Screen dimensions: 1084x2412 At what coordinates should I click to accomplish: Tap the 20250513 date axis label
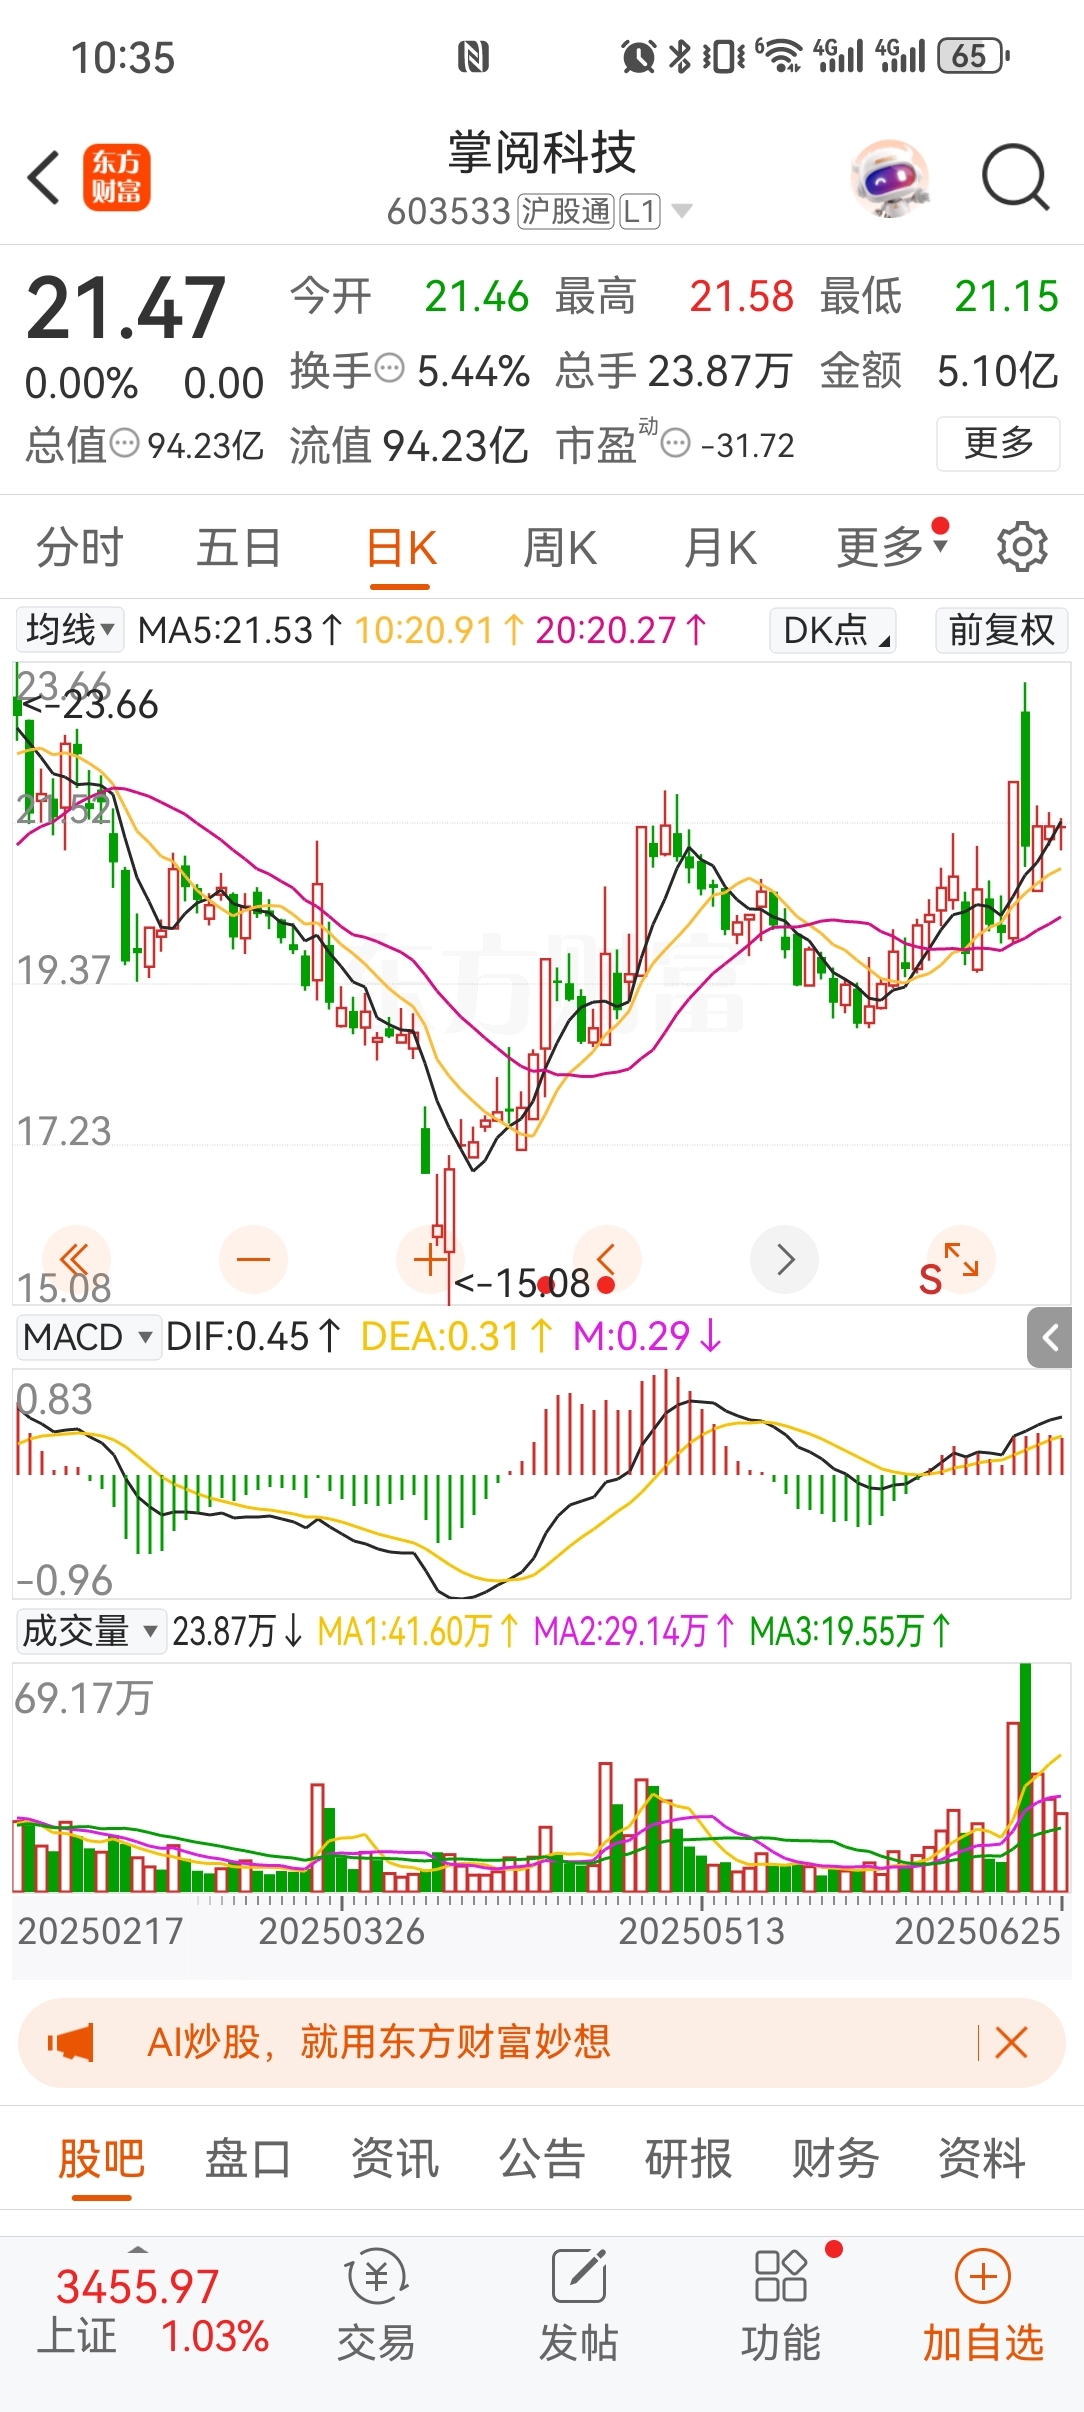[x=701, y=1930]
